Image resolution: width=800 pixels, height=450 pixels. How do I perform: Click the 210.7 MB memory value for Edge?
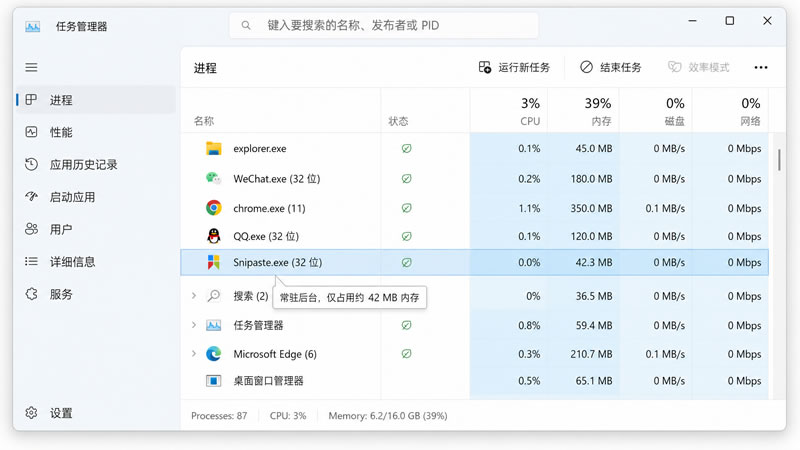(x=591, y=354)
